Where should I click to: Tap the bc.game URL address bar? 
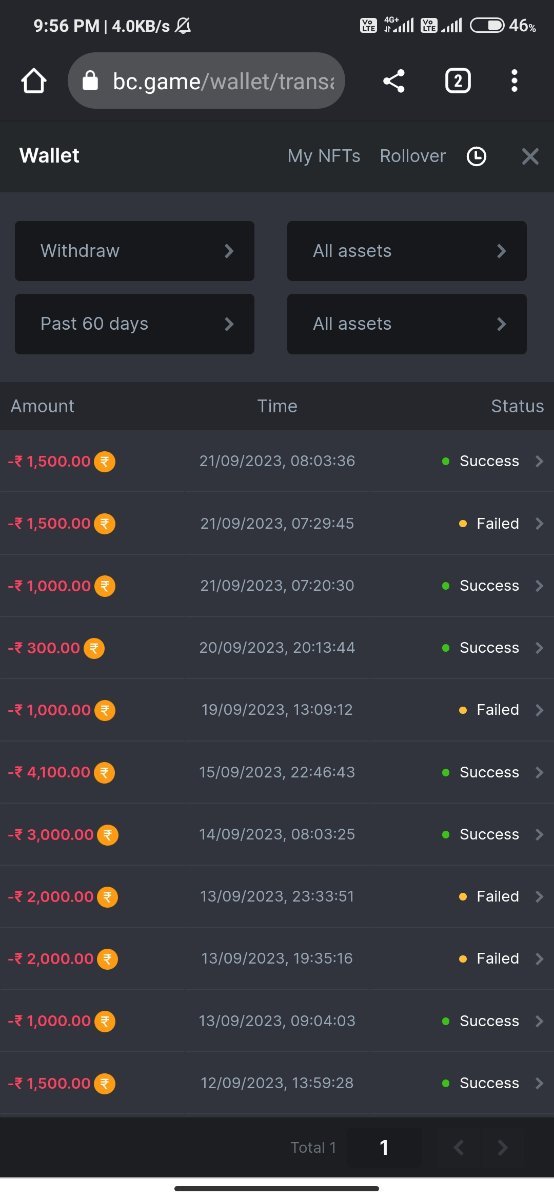point(206,81)
